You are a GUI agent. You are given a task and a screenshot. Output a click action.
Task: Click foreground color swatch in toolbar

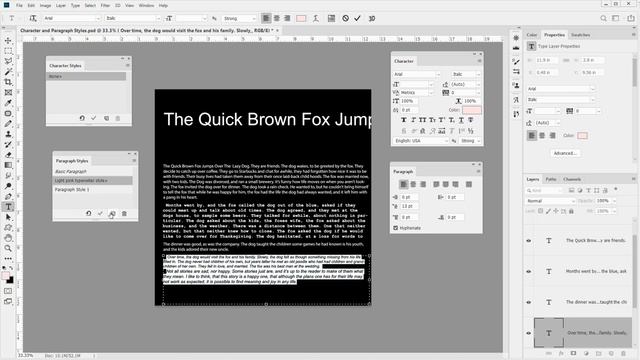6,276
